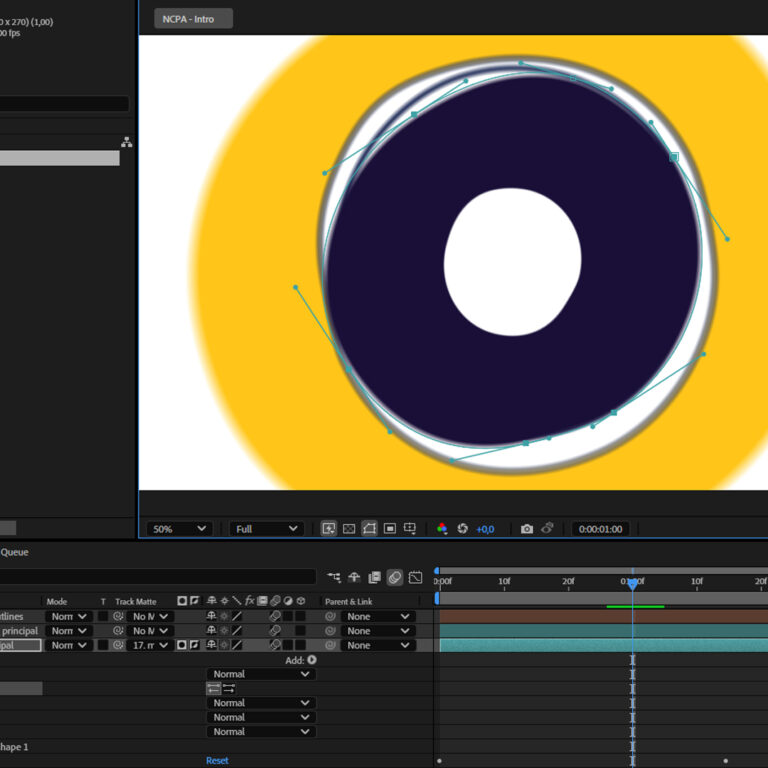Viewport: 768px width, 768px height.
Task: Enable the motion blur switch in timeline
Action: coord(395,578)
